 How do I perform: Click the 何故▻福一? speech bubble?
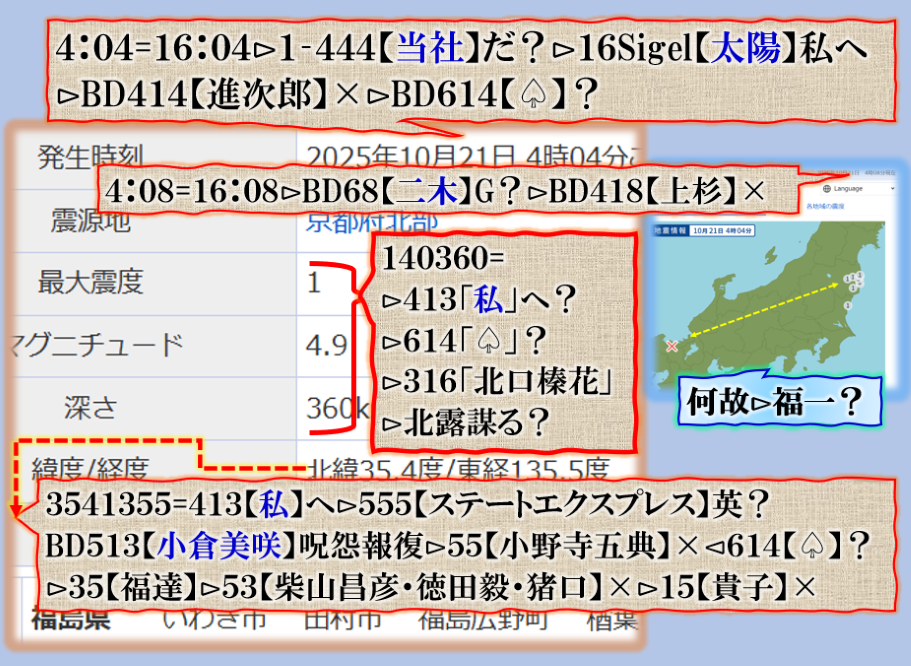pyautogui.click(x=775, y=401)
